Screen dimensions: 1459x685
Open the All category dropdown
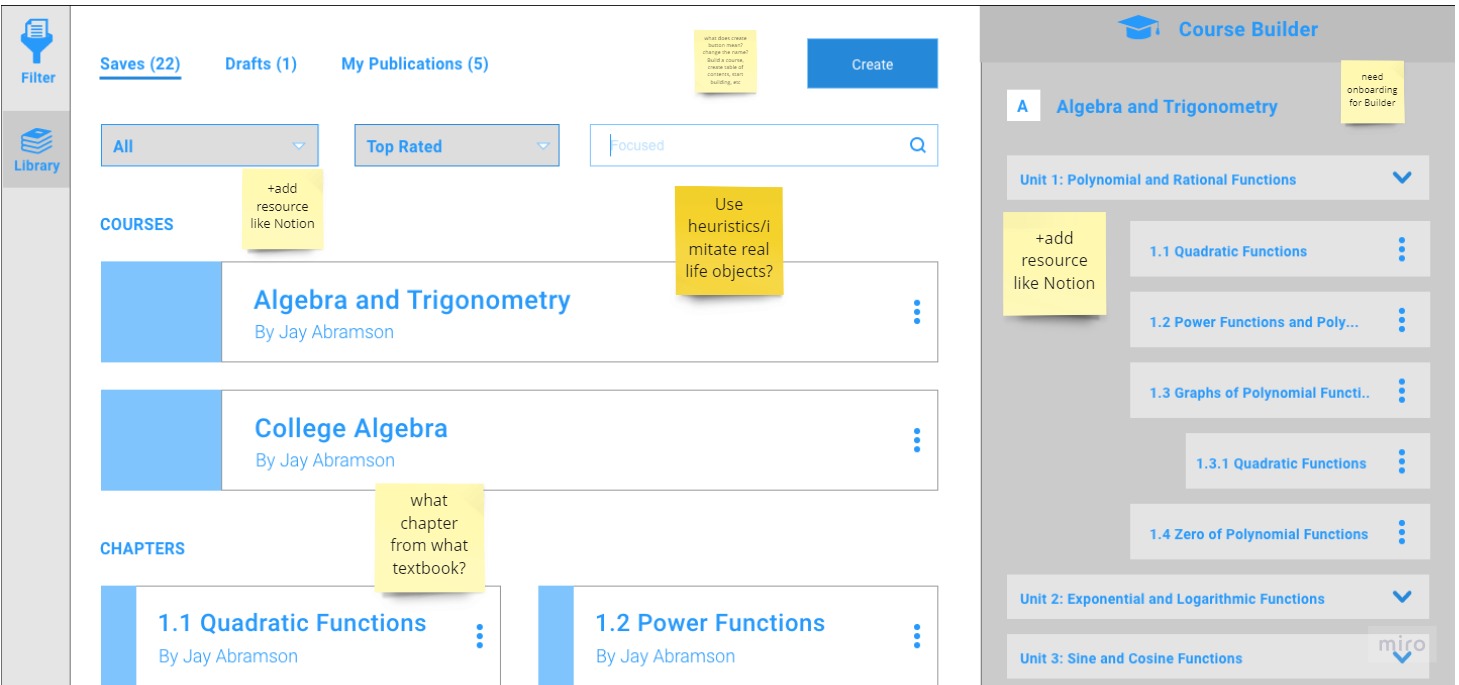pyautogui.click(x=210, y=146)
